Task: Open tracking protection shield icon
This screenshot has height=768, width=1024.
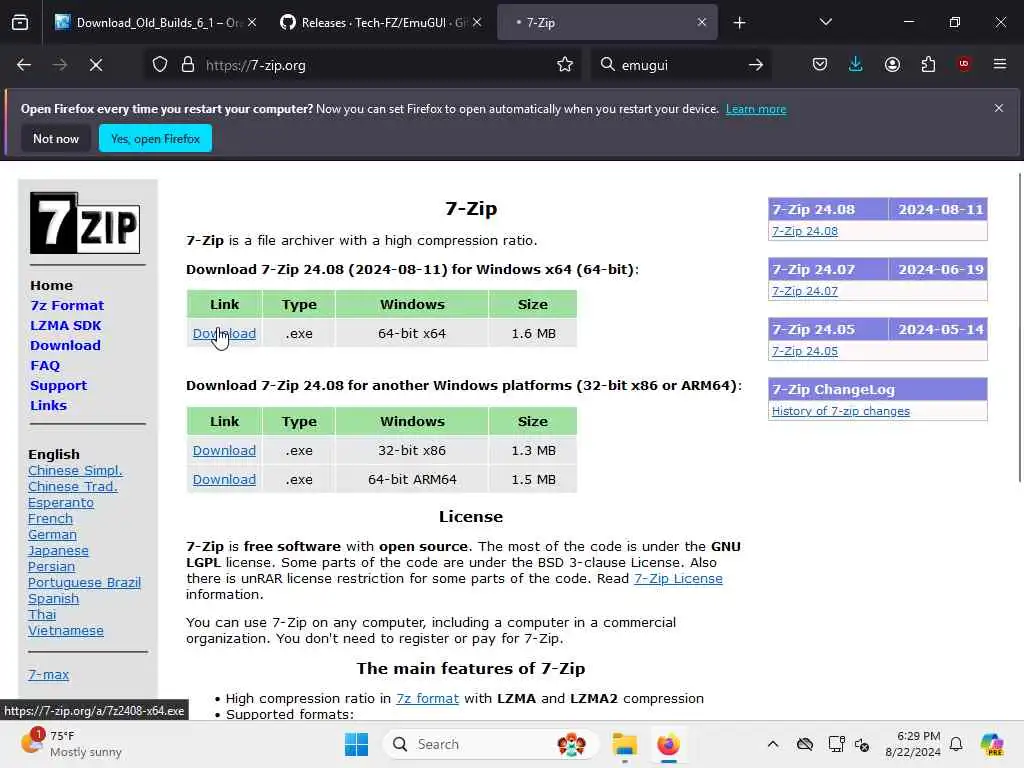Action: pos(160,65)
